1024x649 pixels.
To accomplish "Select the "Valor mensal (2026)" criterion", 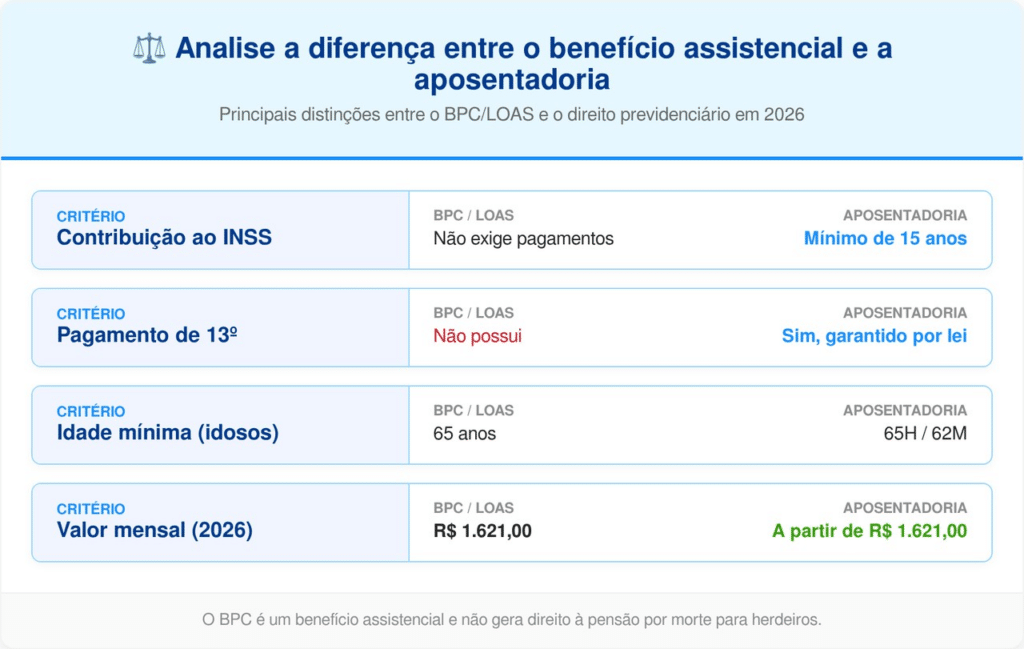I will 154,530.
